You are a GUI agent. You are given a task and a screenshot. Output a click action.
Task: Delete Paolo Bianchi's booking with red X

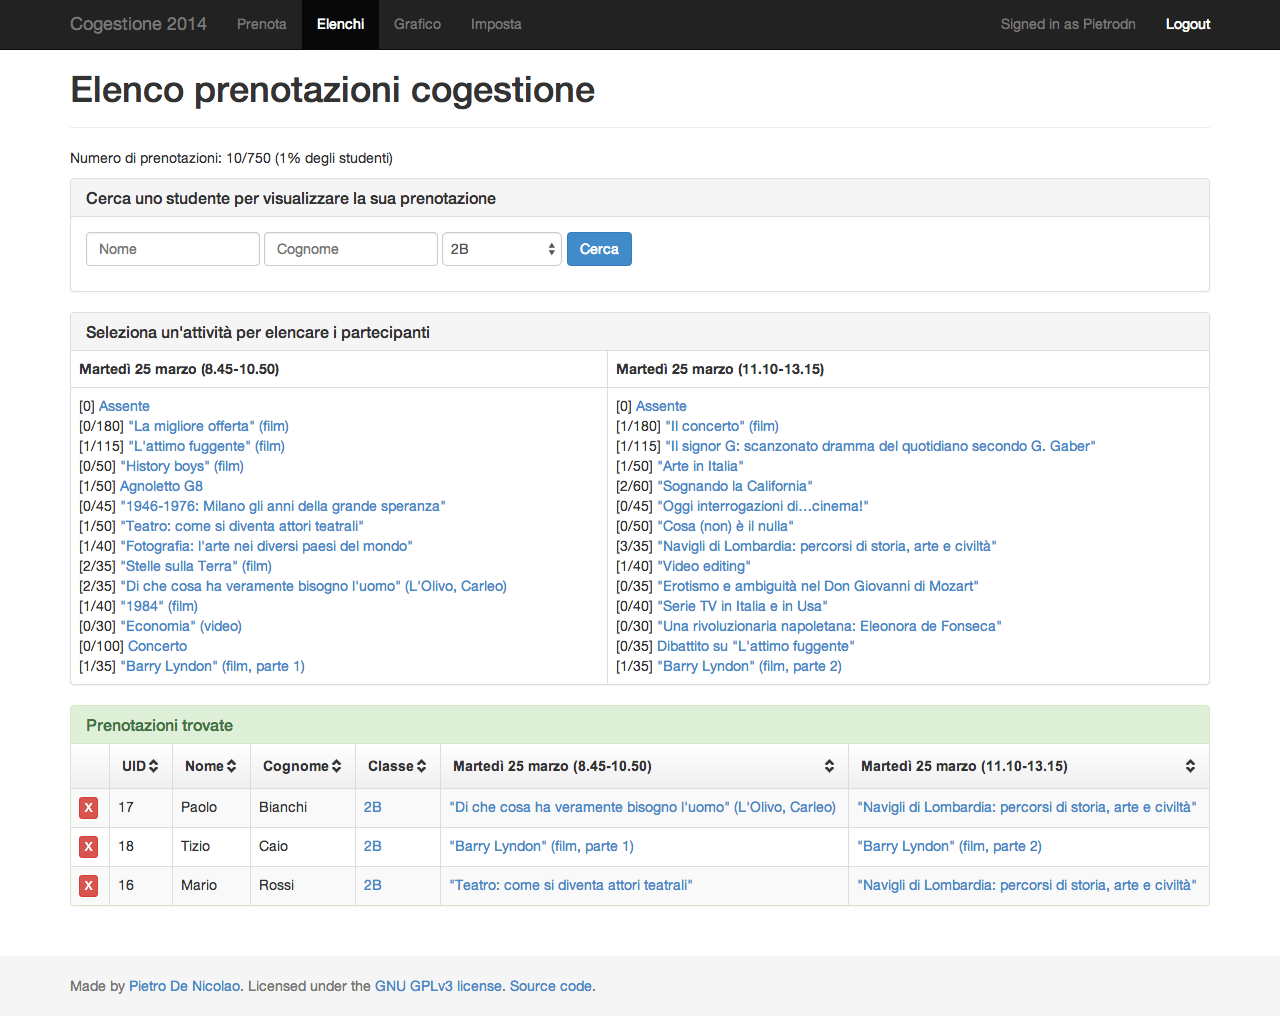pos(89,808)
